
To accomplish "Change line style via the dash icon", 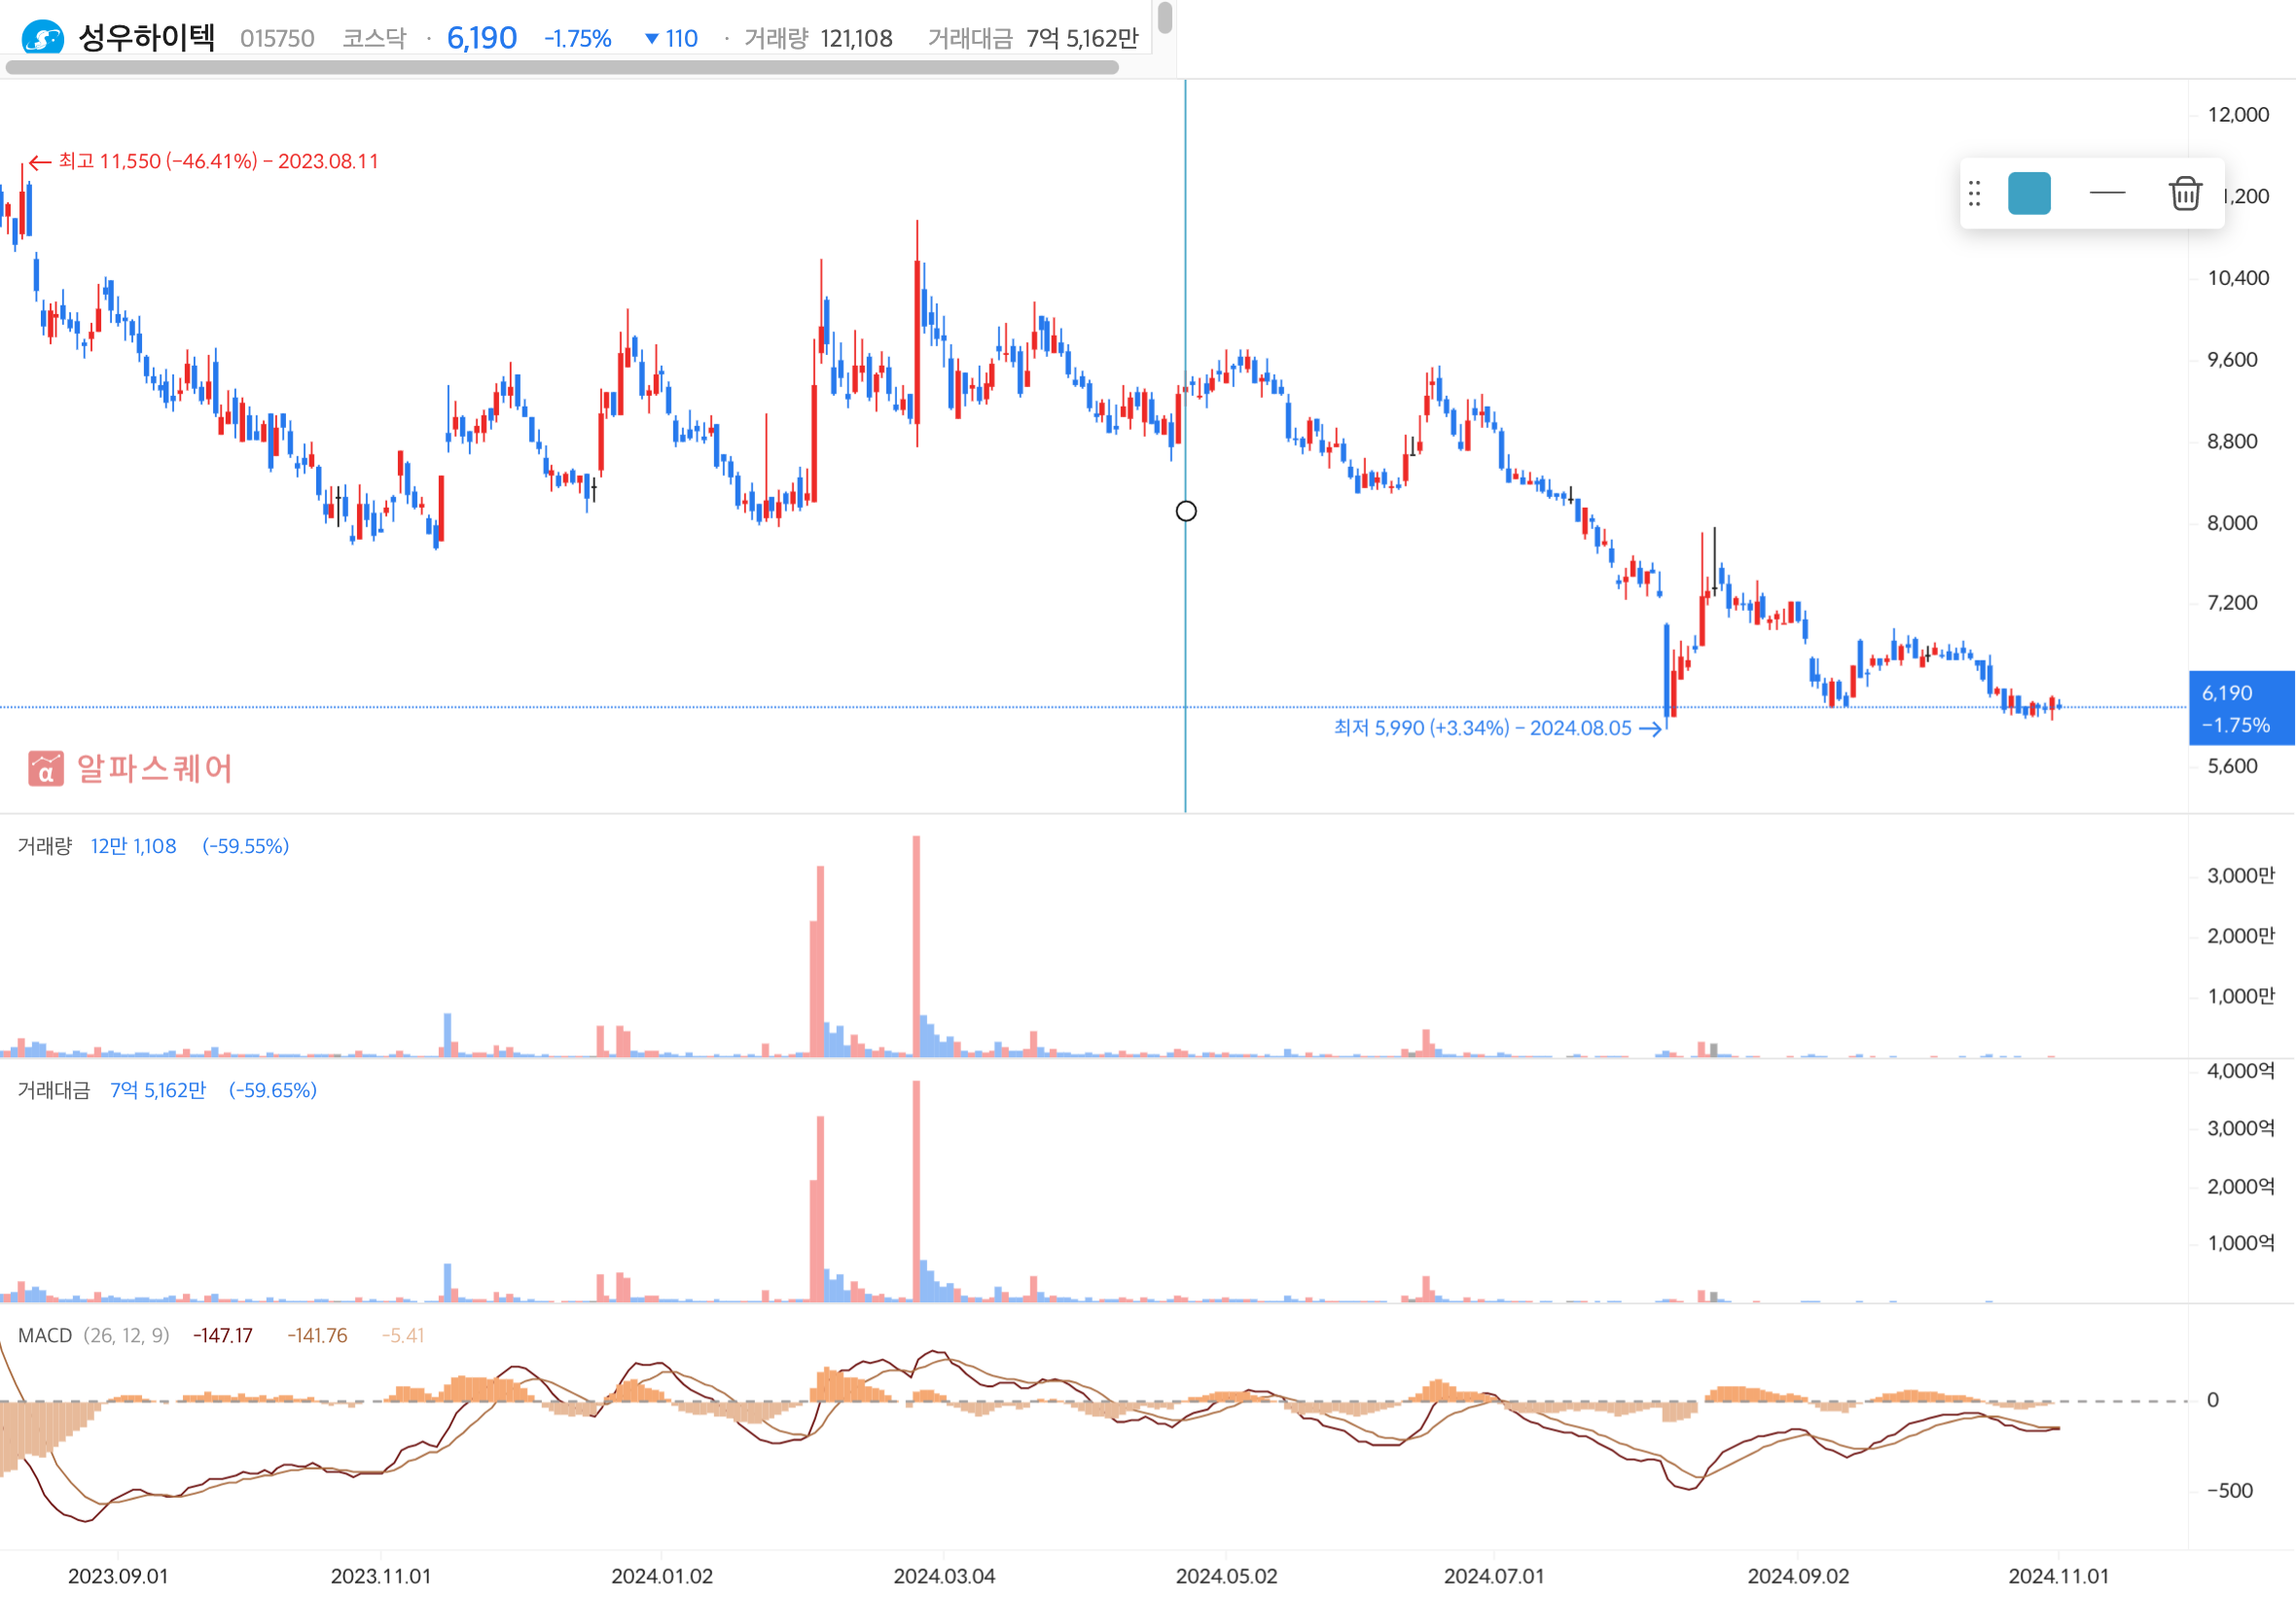I will 2107,193.
